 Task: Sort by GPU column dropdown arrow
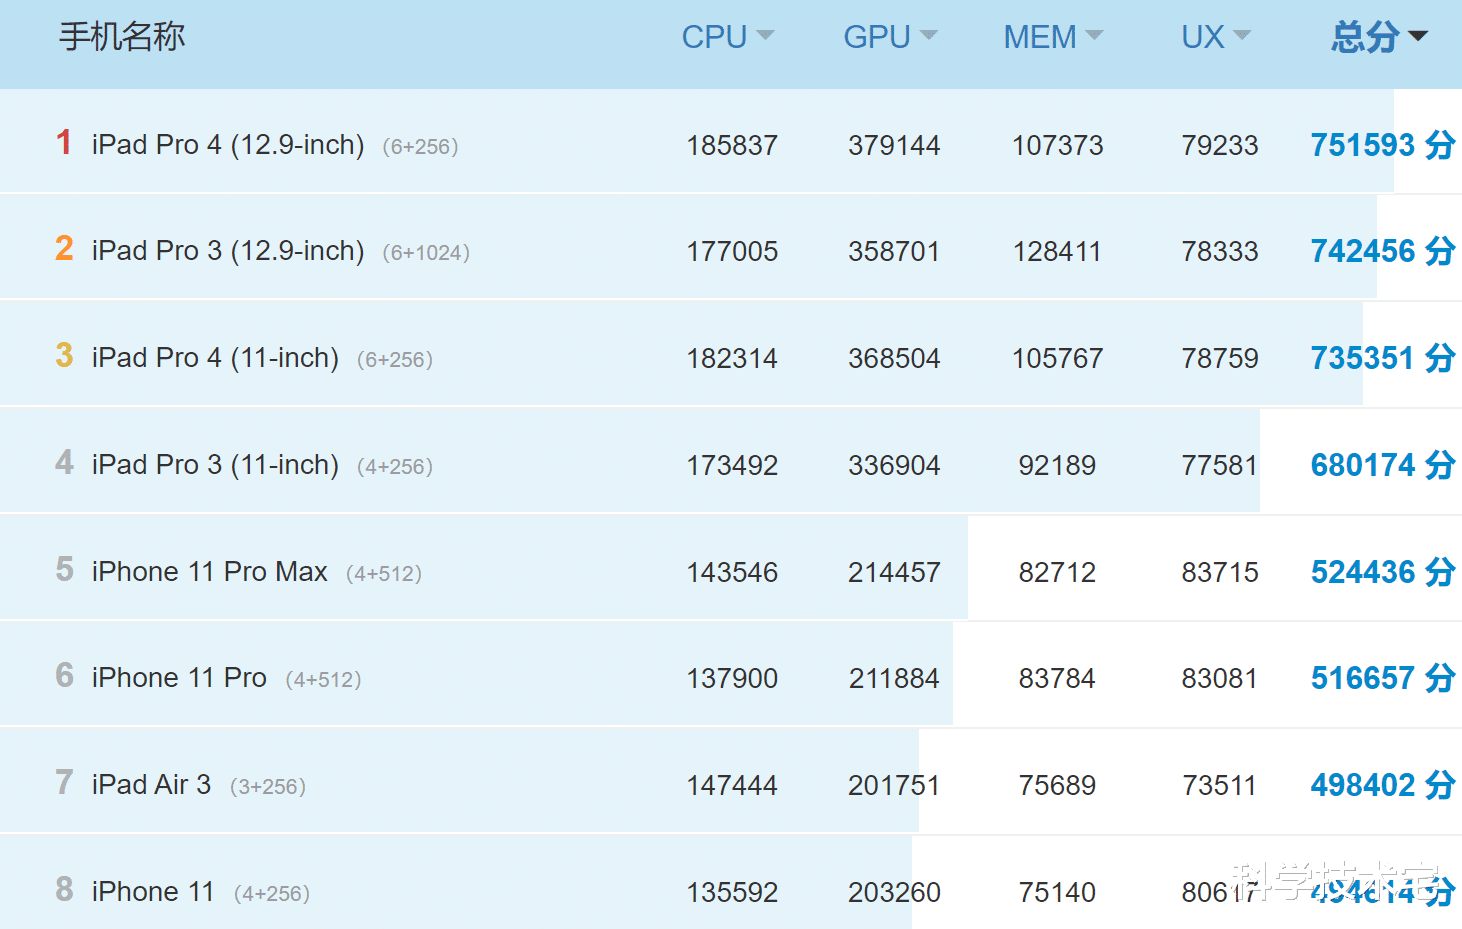929,36
